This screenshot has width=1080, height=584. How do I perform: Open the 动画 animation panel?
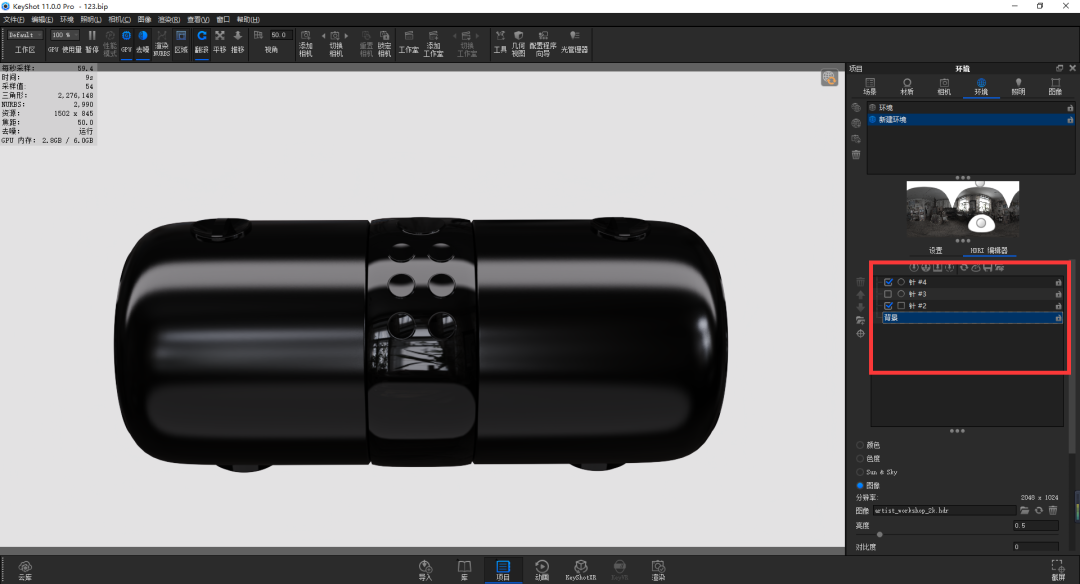[542, 570]
